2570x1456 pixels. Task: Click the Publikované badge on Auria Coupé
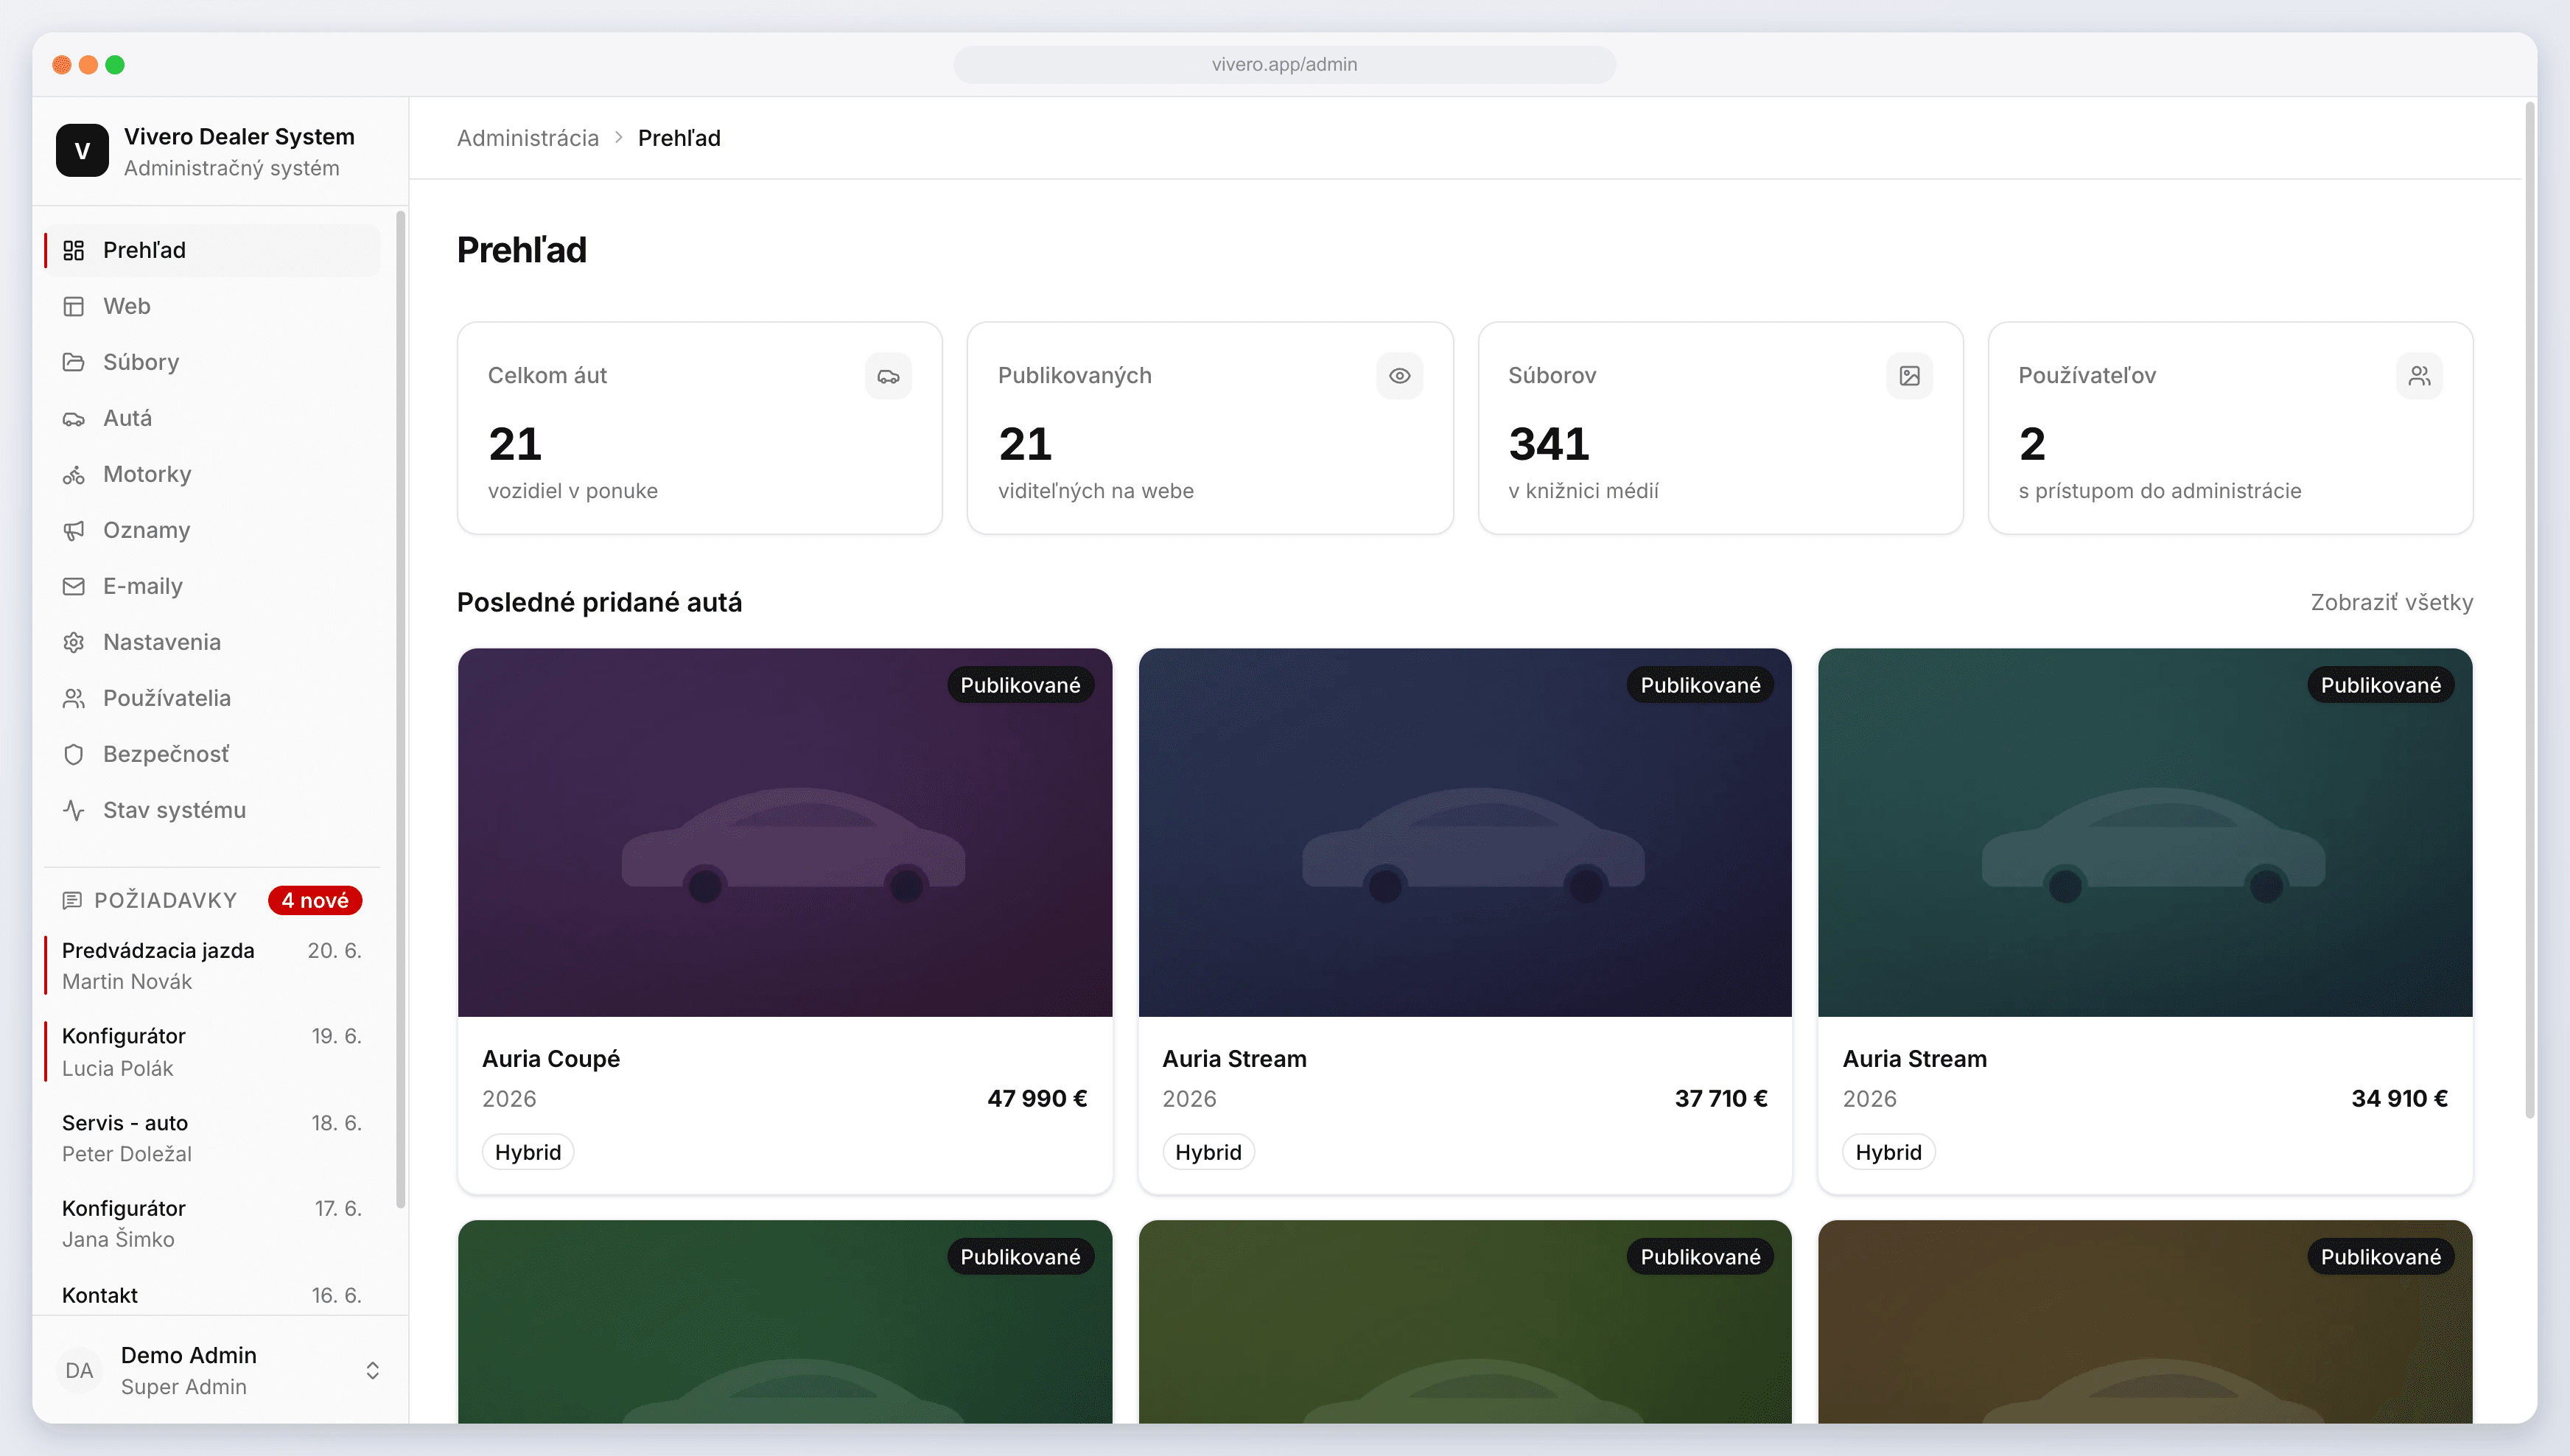[1020, 685]
